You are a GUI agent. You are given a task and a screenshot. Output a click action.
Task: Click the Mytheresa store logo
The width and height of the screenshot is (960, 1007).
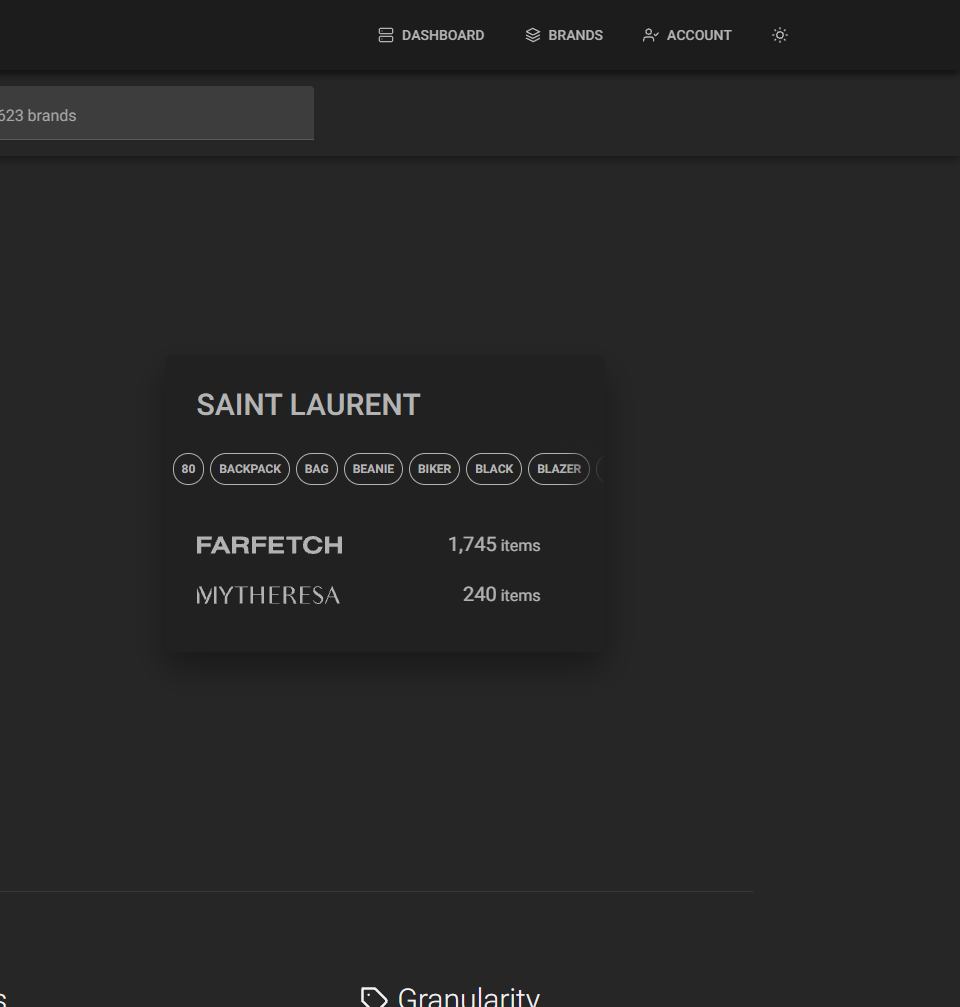(x=268, y=595)
